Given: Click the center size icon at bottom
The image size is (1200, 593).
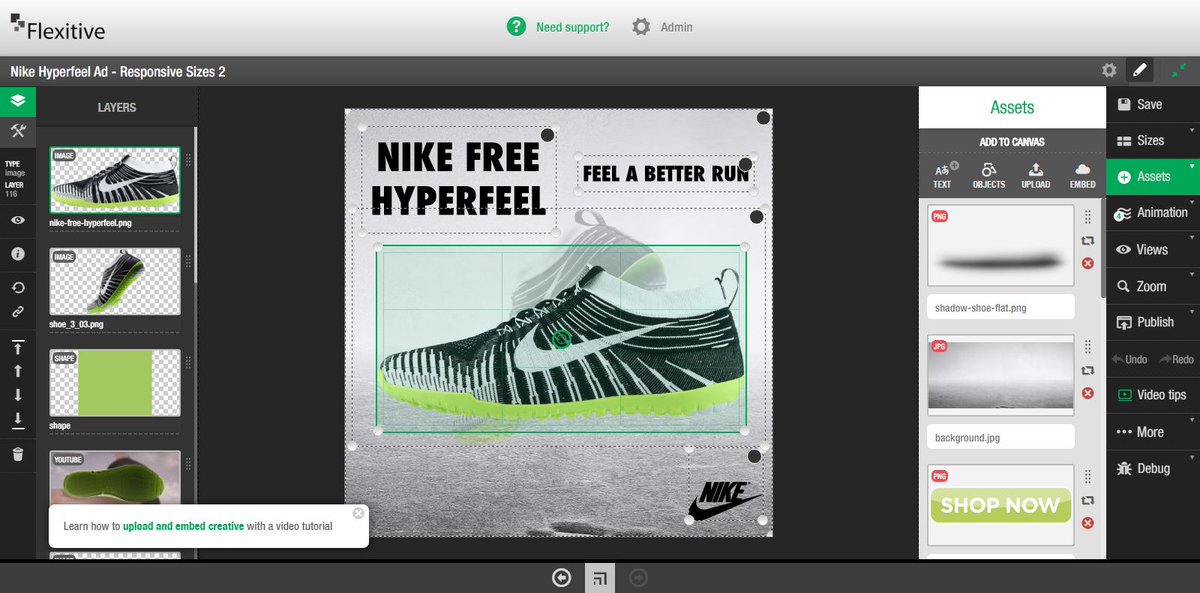Looking at the screenshot, I should point(599,577).
